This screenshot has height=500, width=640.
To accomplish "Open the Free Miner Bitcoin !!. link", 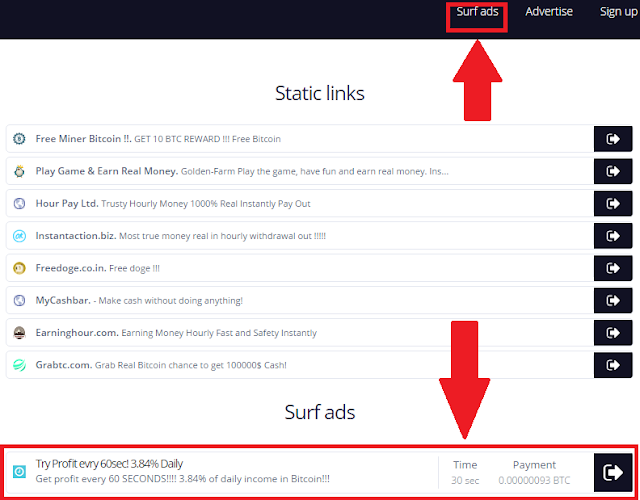I will click(83, 139).
